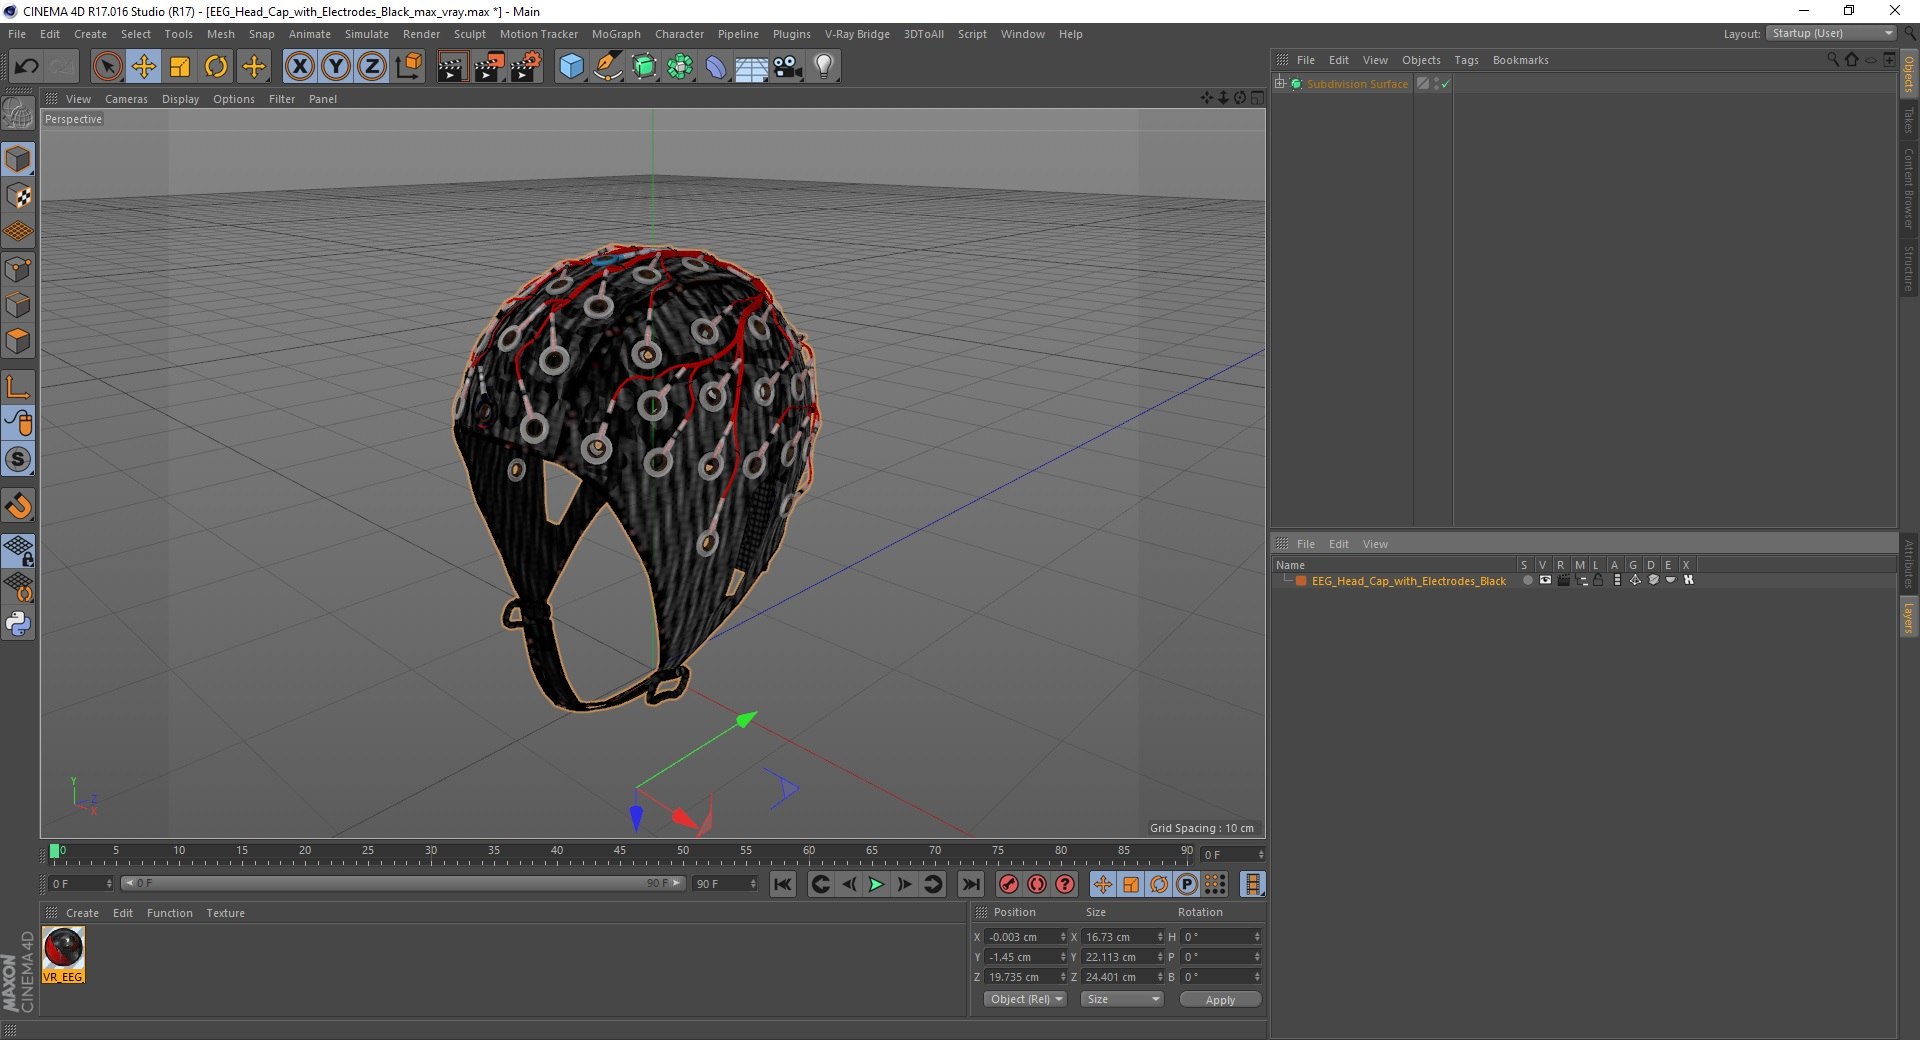This screenshot has width=1920, height=1040.
Task: Toggle Y axis lock
Action: click(336, 67)
